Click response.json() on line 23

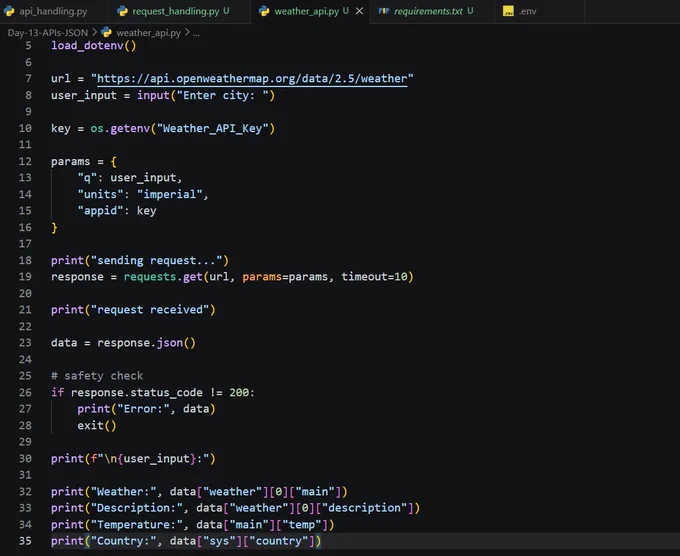tap(147, 343)
